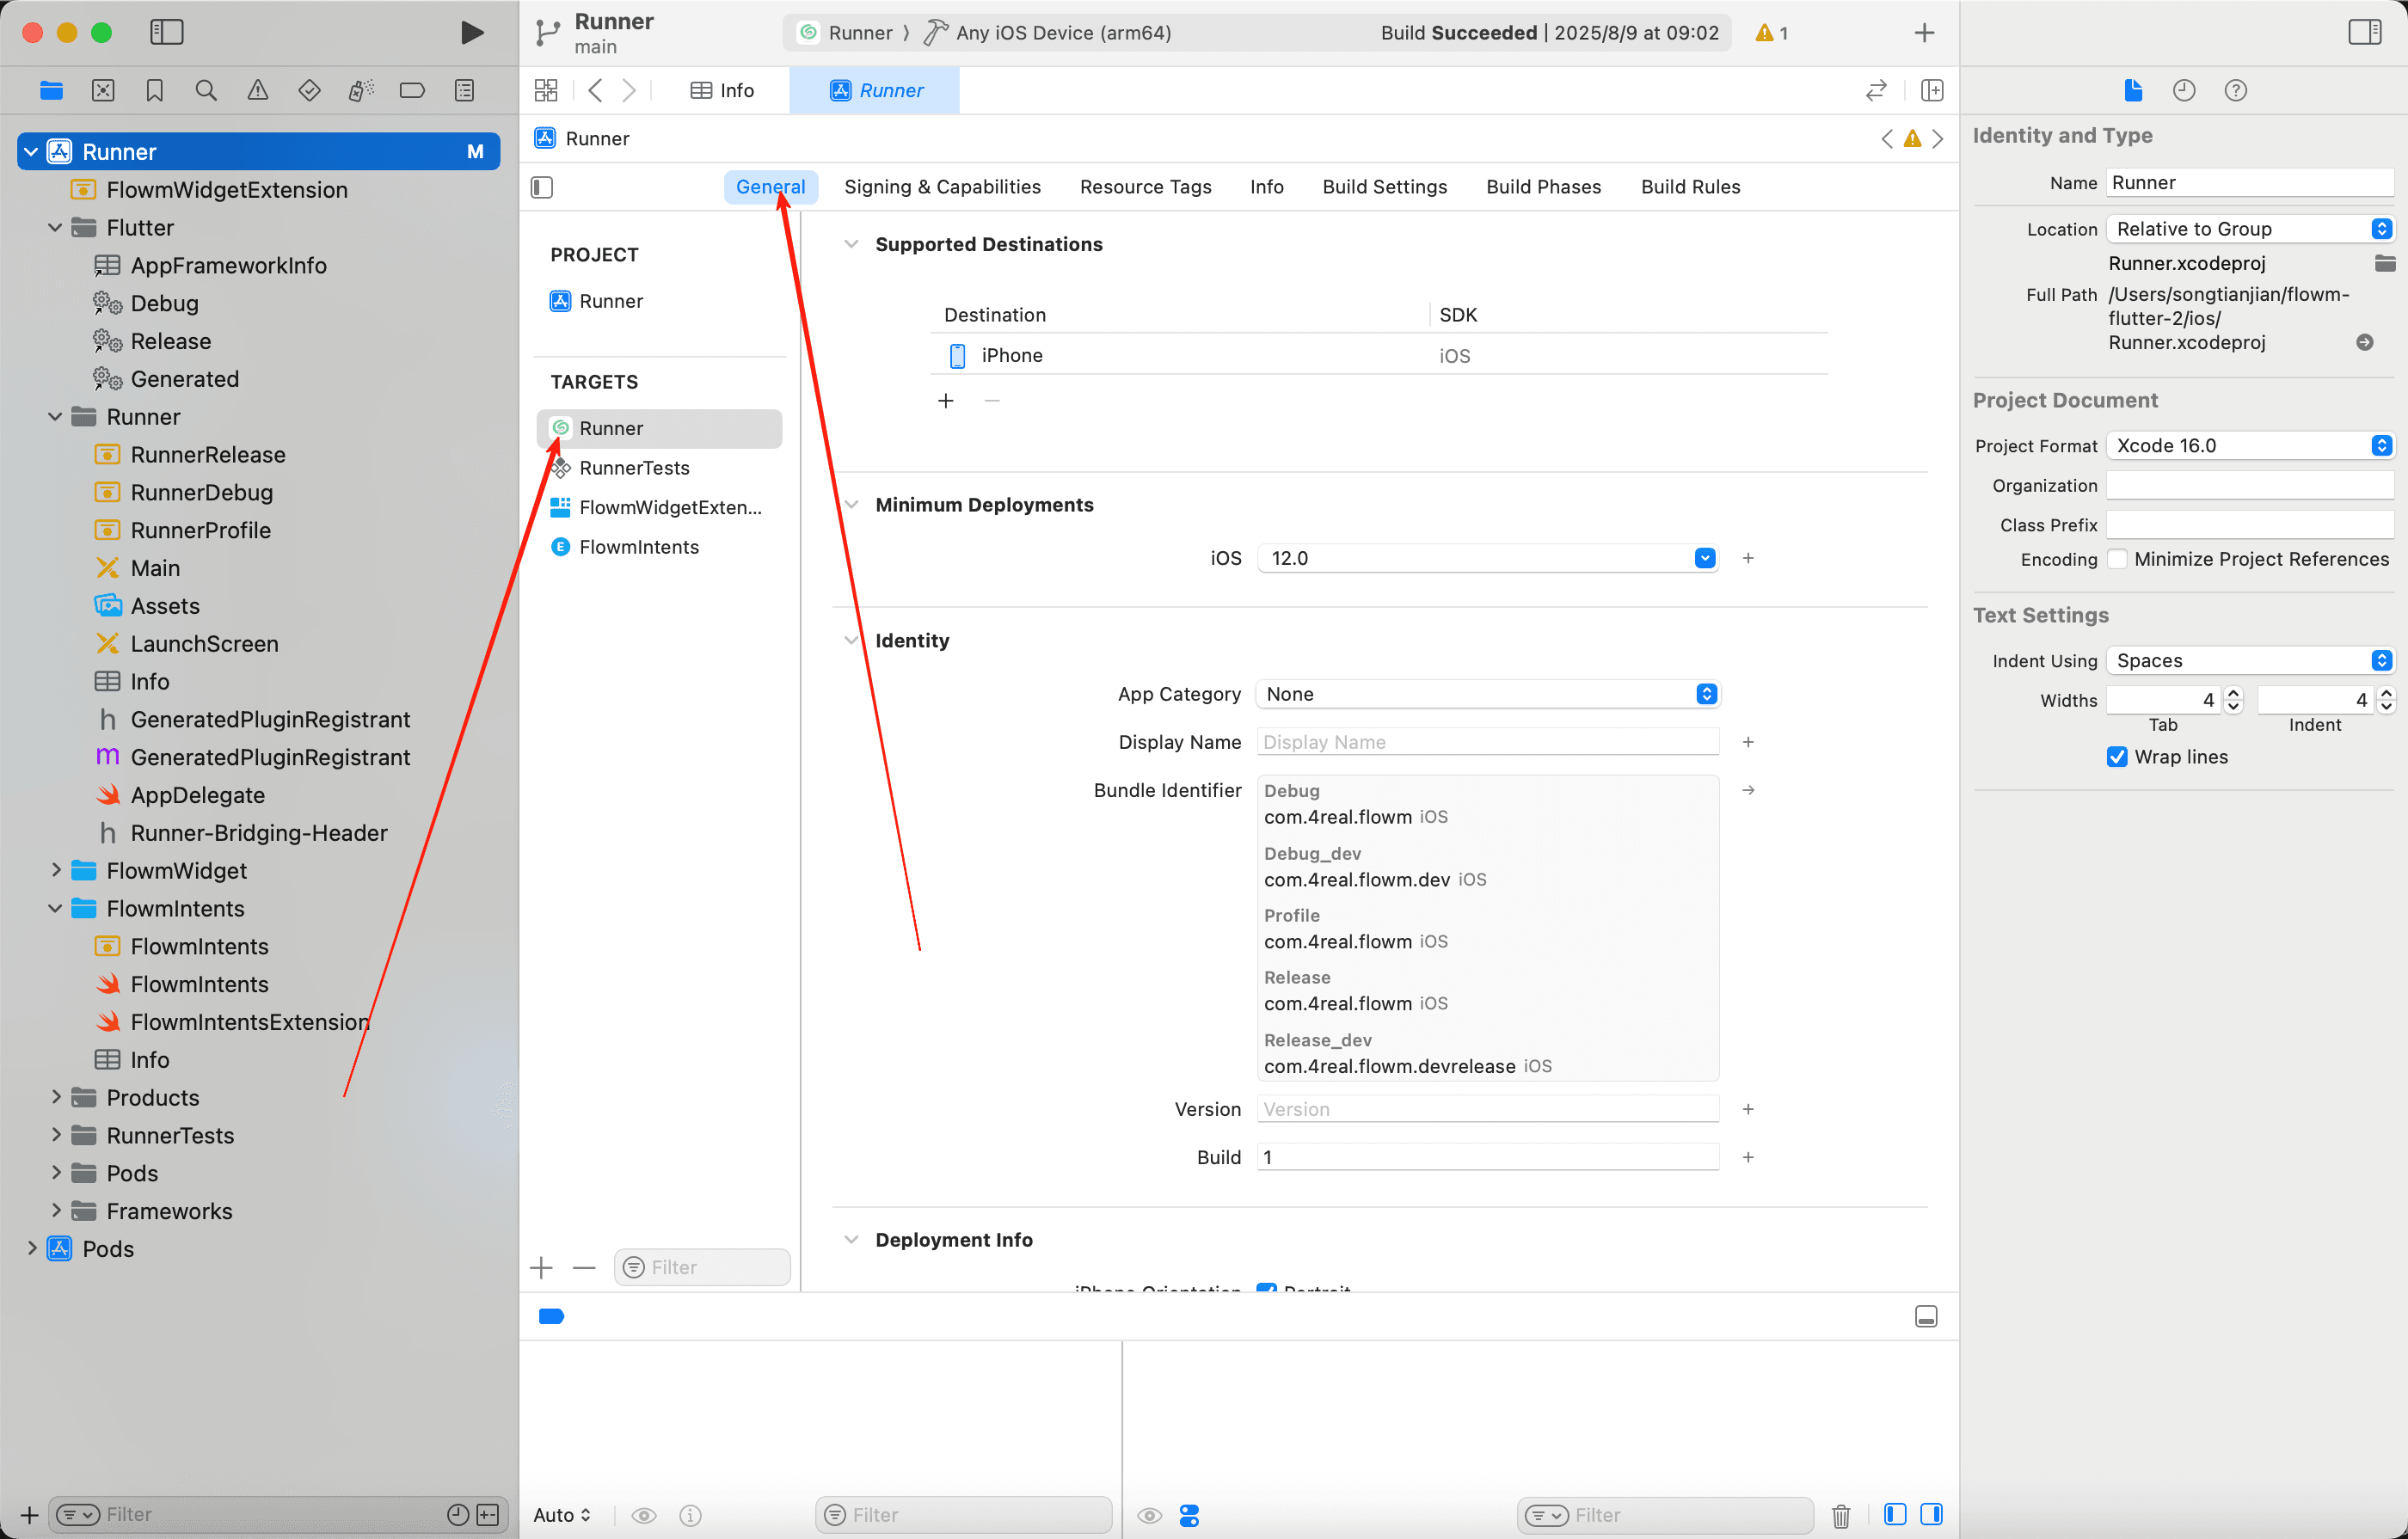2408x1539 pixels.
Task: Increase the Tab width stepper
Action: pos(2233,693)
